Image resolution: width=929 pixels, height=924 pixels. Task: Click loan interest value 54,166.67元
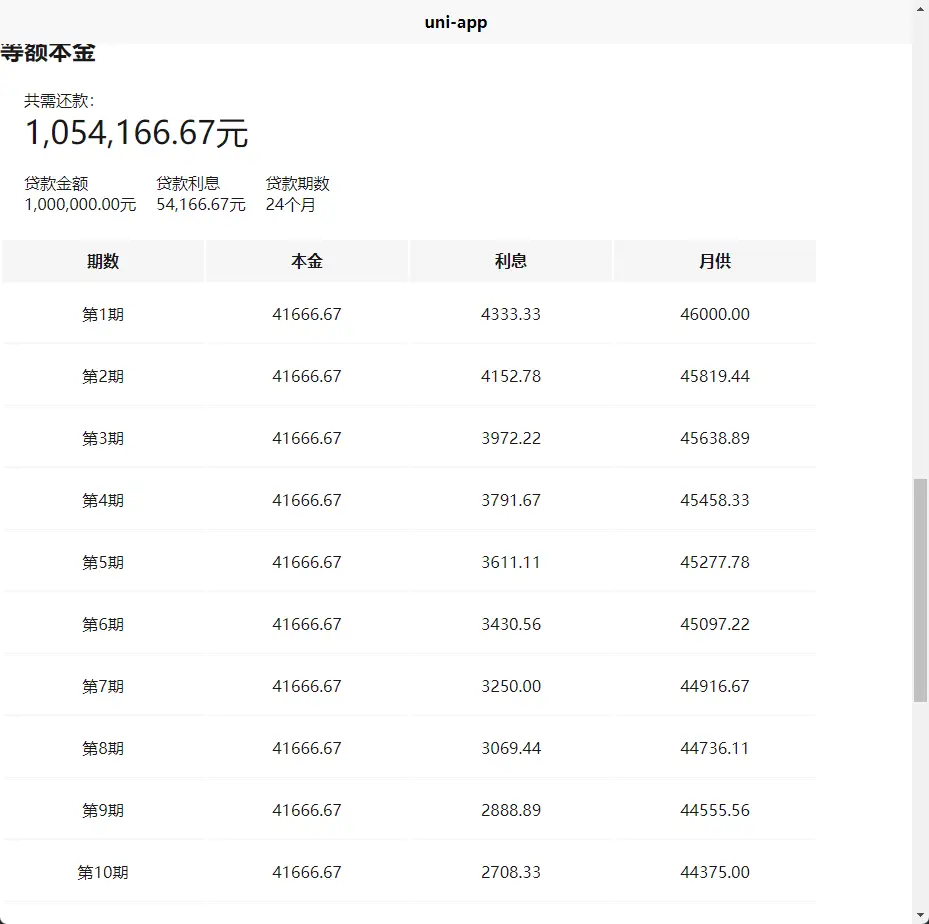[x=201, y=205]
